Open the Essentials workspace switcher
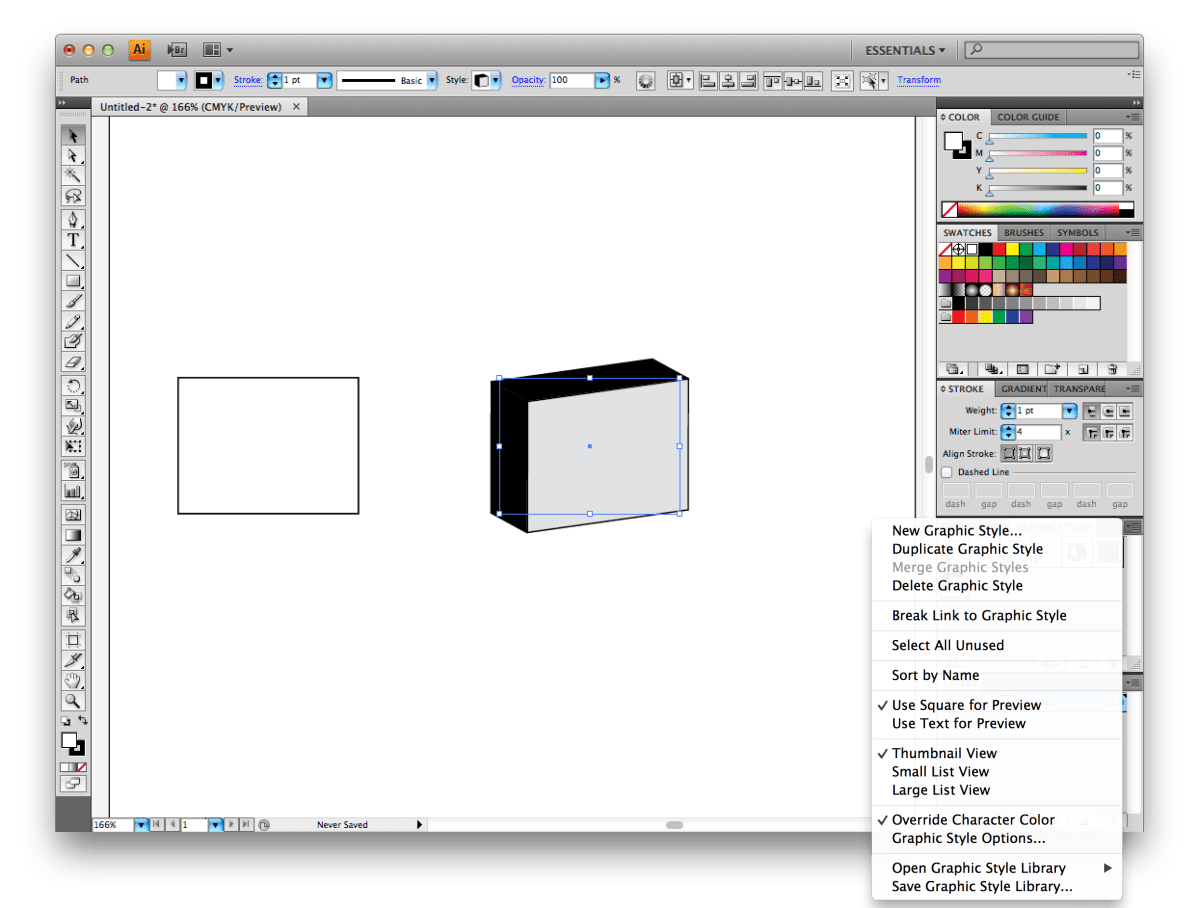This screenshot has height=908, width=1199. (905, 50)
